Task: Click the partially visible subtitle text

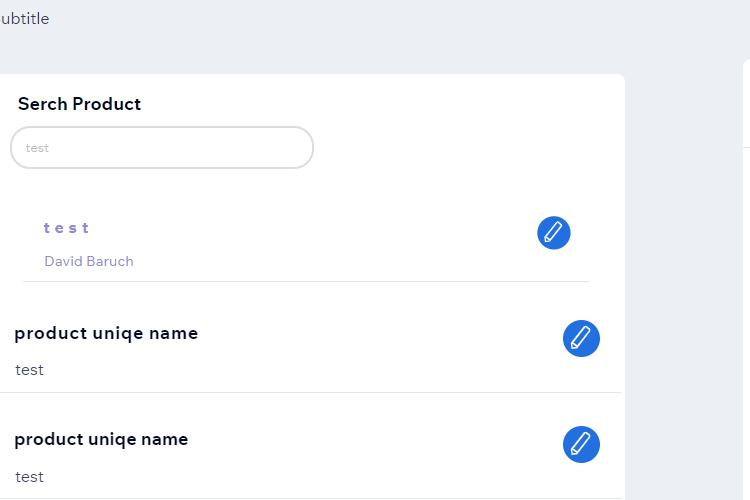Action: [x=24, y=19]
